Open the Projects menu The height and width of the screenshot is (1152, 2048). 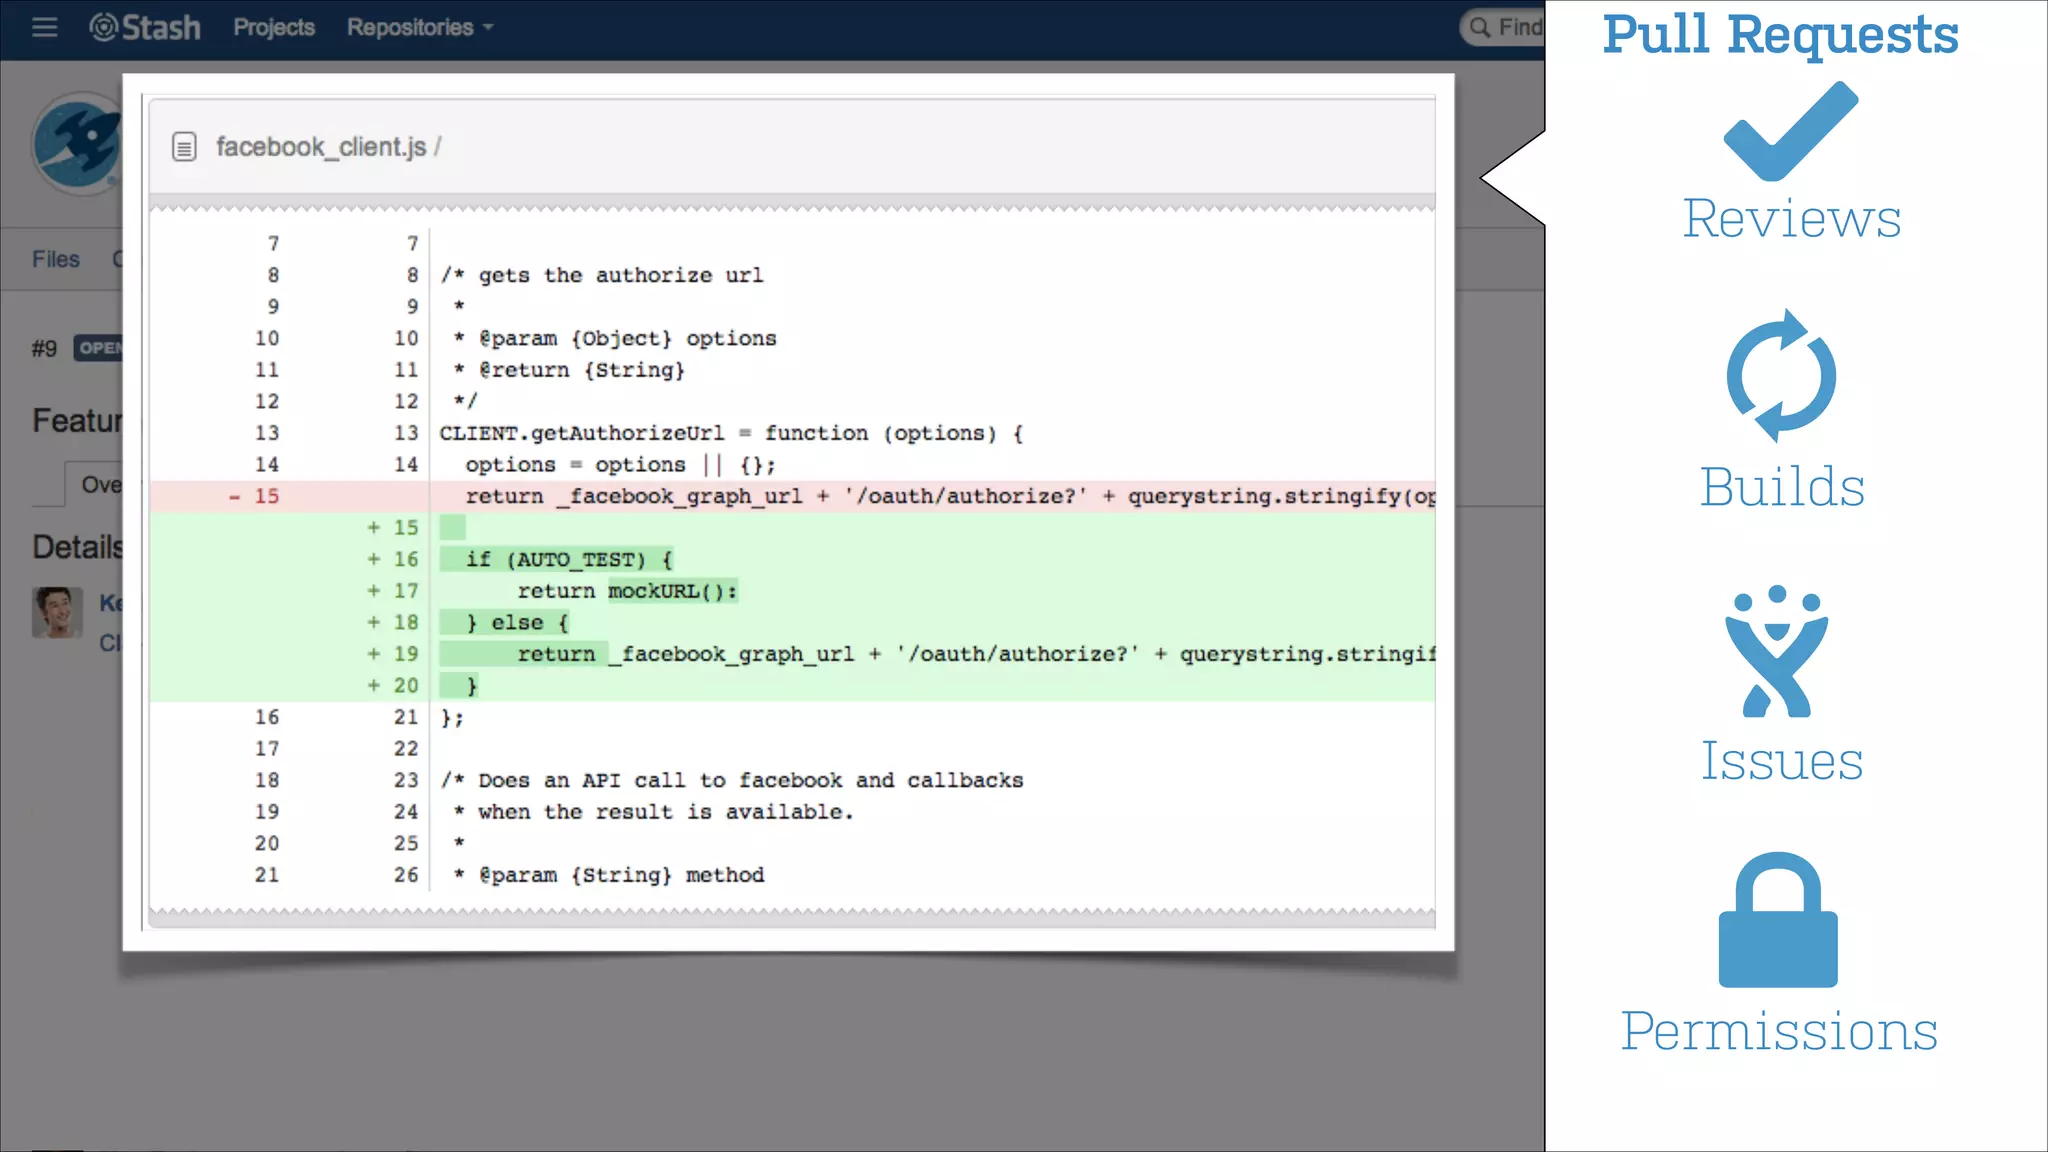pos(274,27)
